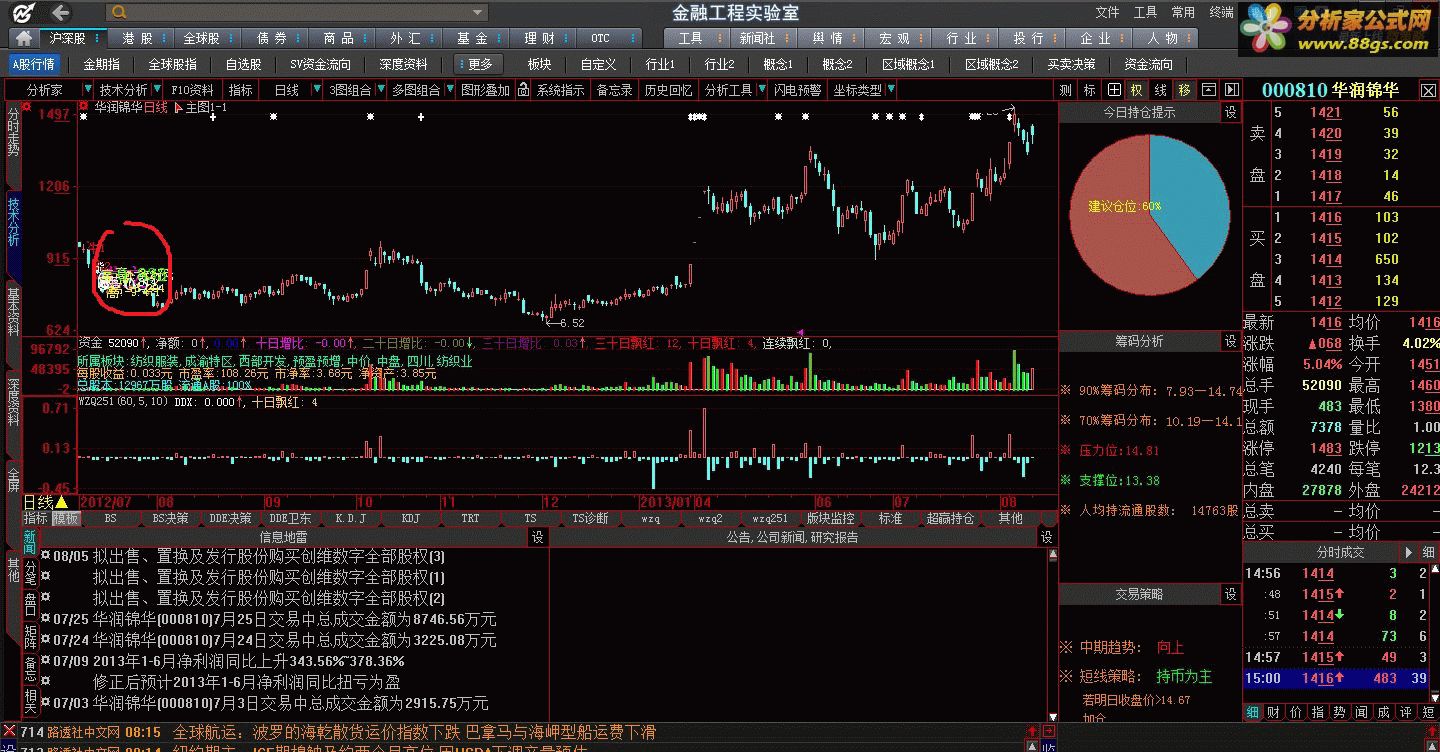Image resolution: width=1440 pixels, height=752 pixels.
Task: Expand the 更多 dropdown
Action: (480, 64)
